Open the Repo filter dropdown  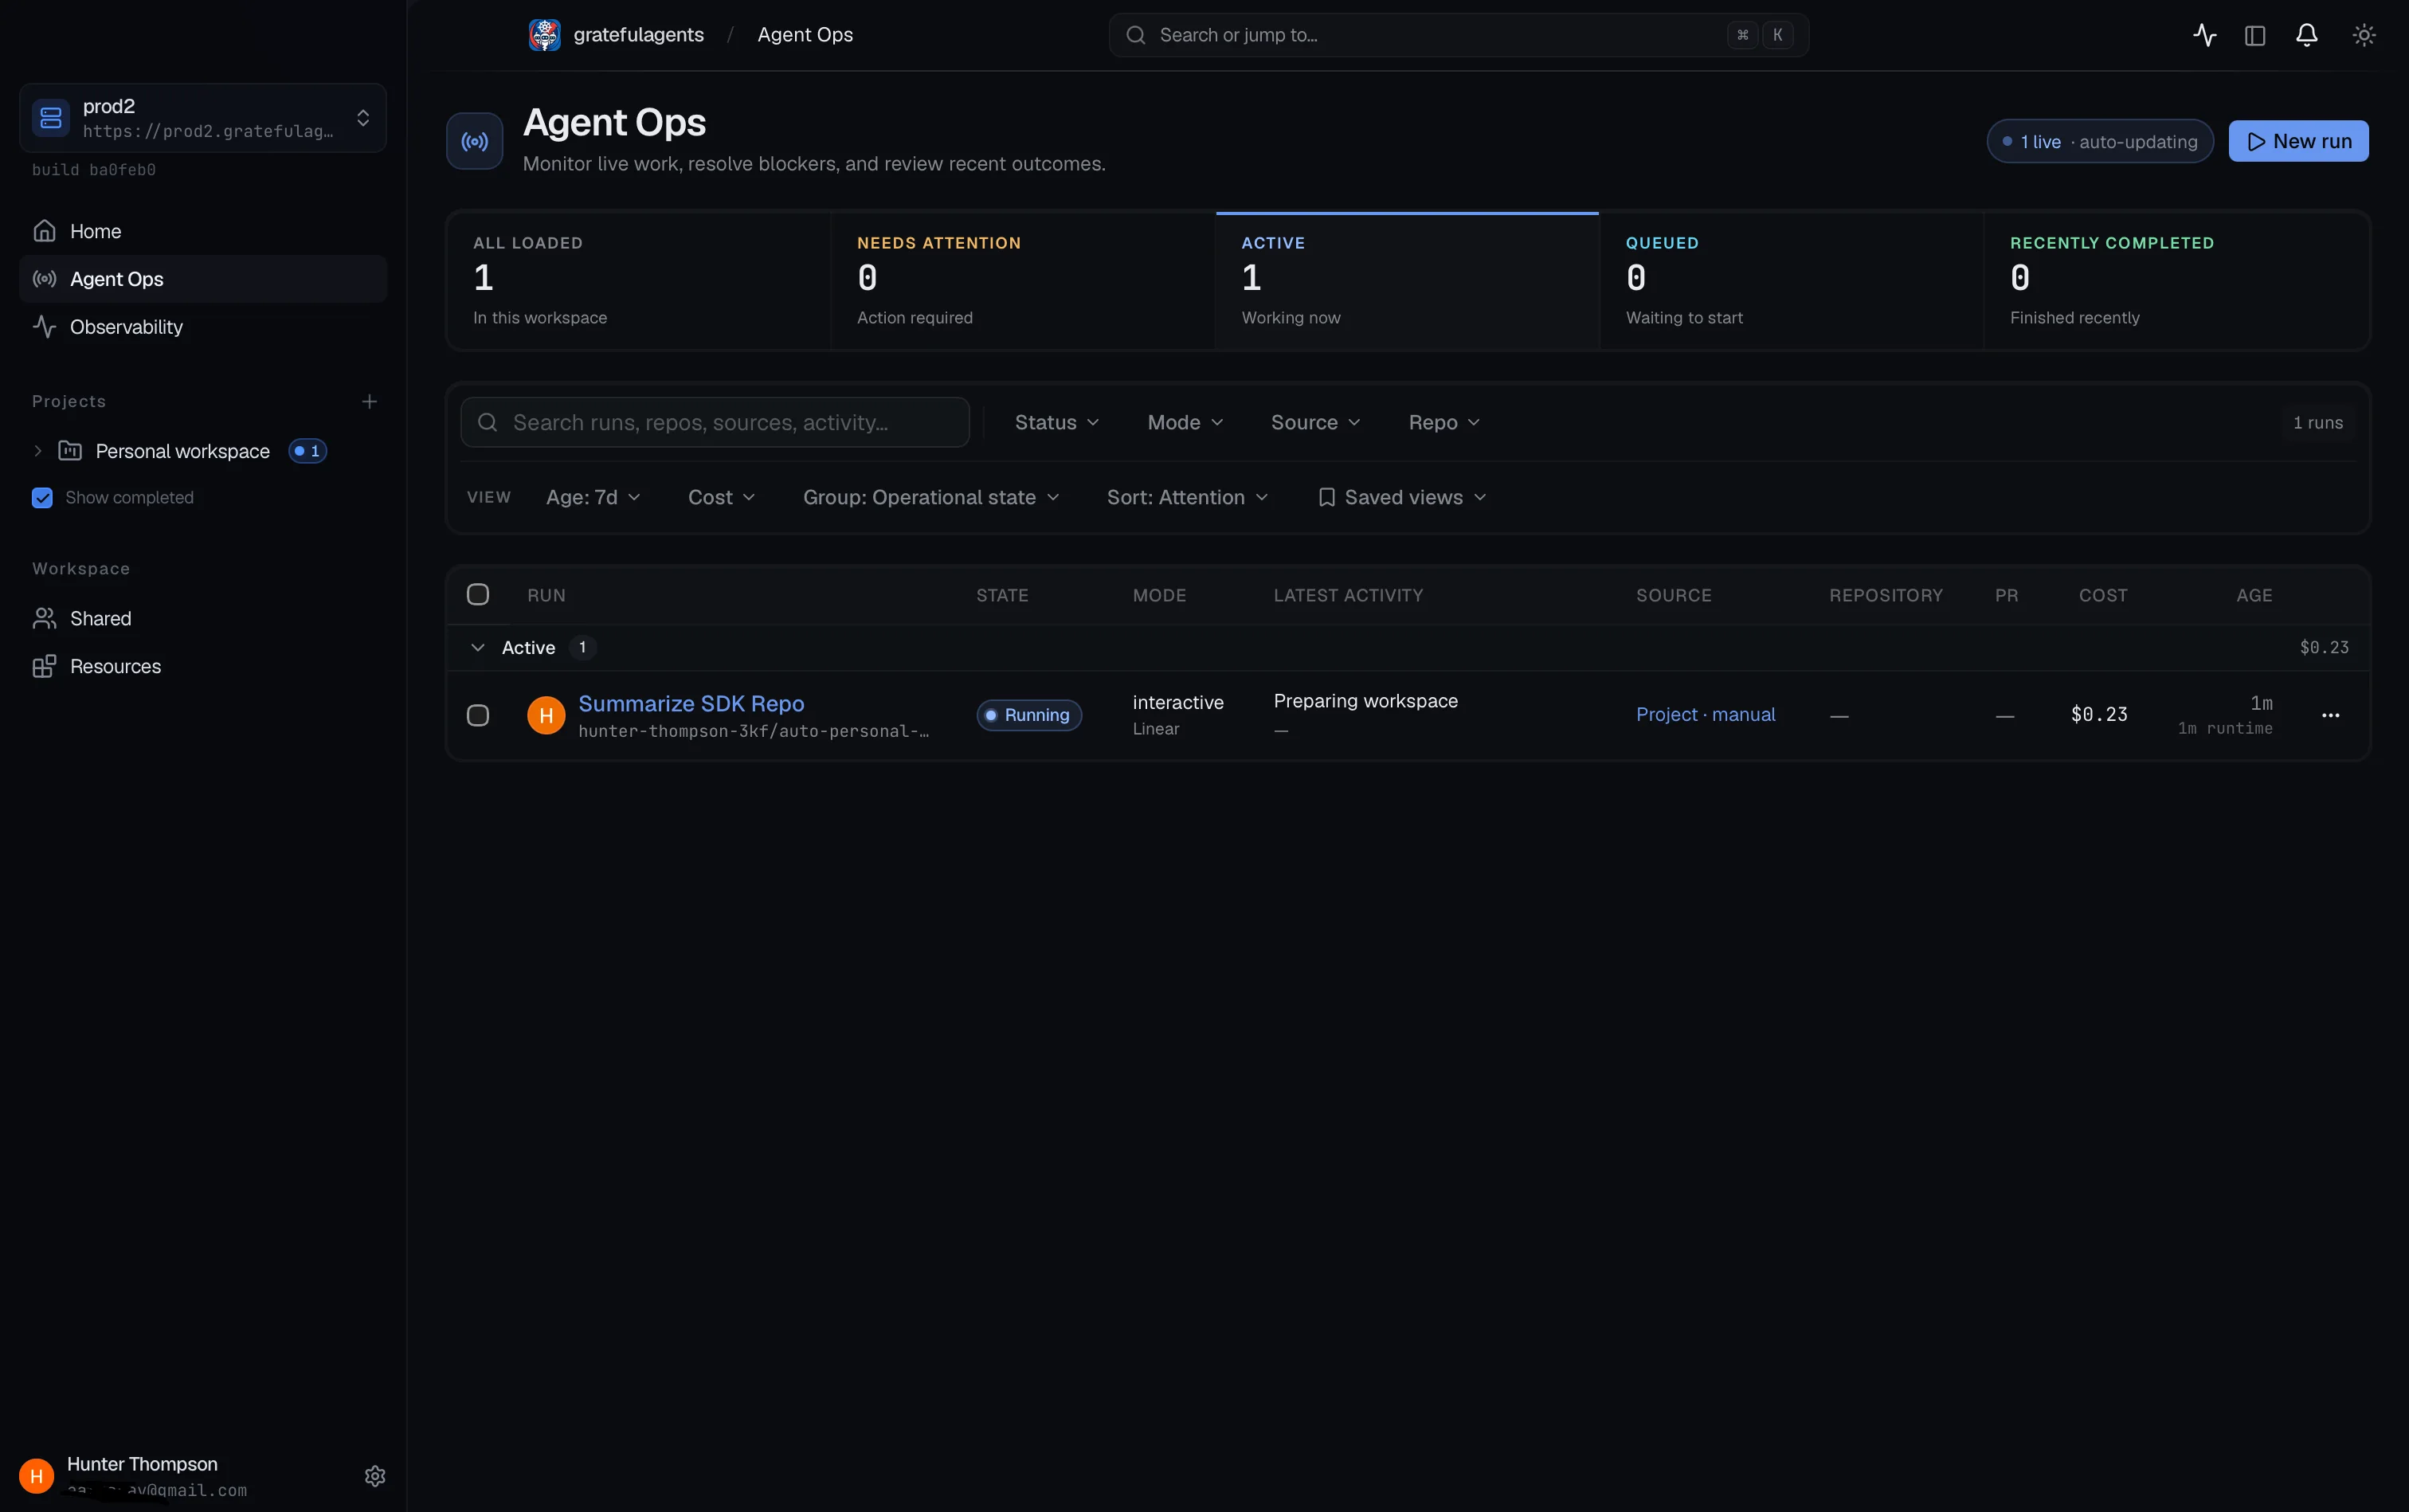(x=1444, y=422)
